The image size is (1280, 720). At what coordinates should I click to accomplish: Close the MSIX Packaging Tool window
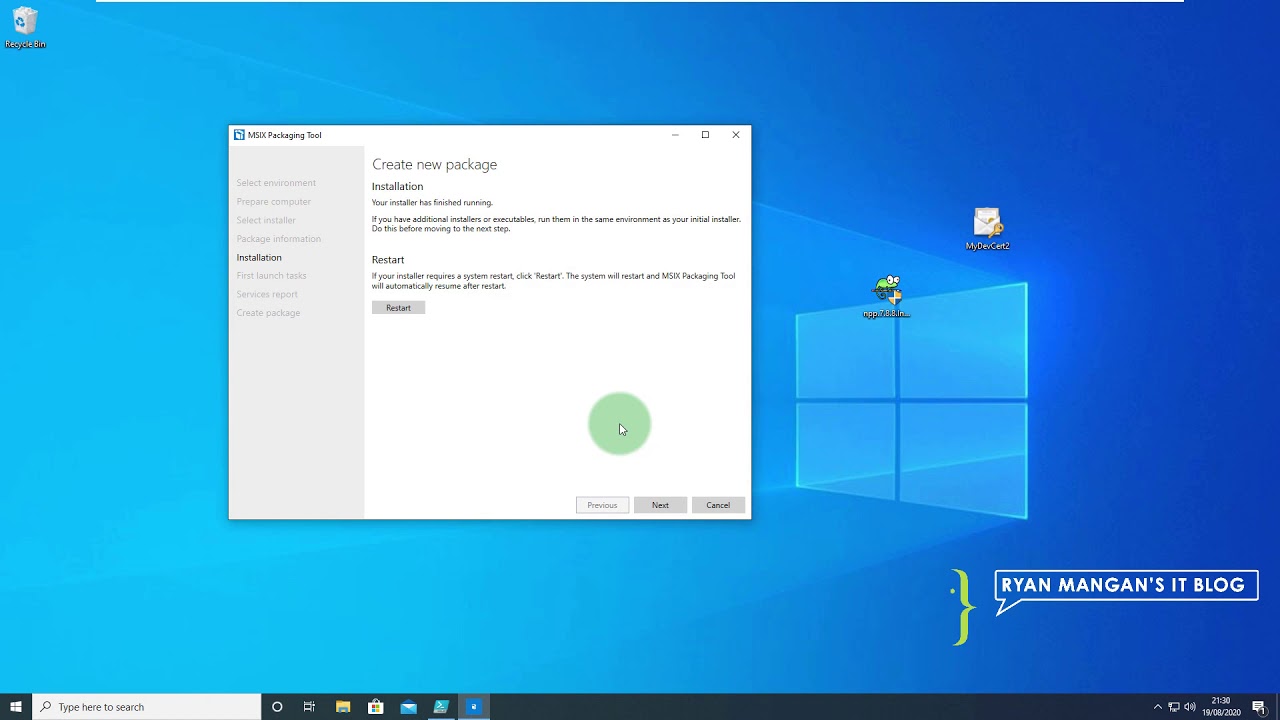coord(736,135)
